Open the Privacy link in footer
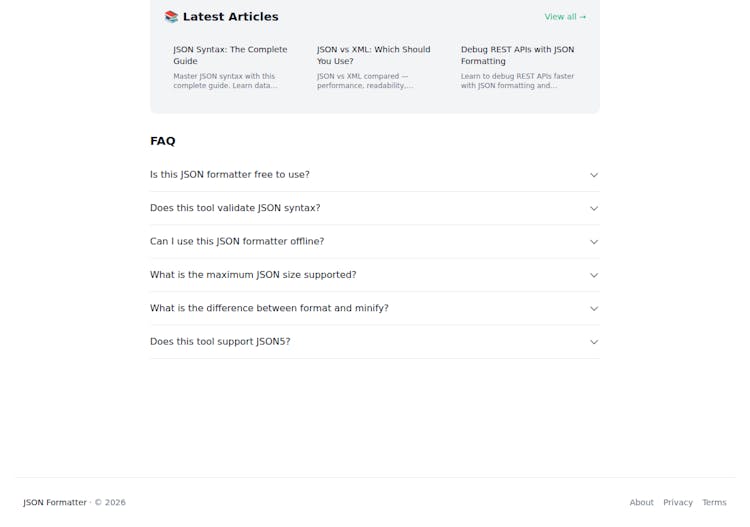 pos(678,503)
